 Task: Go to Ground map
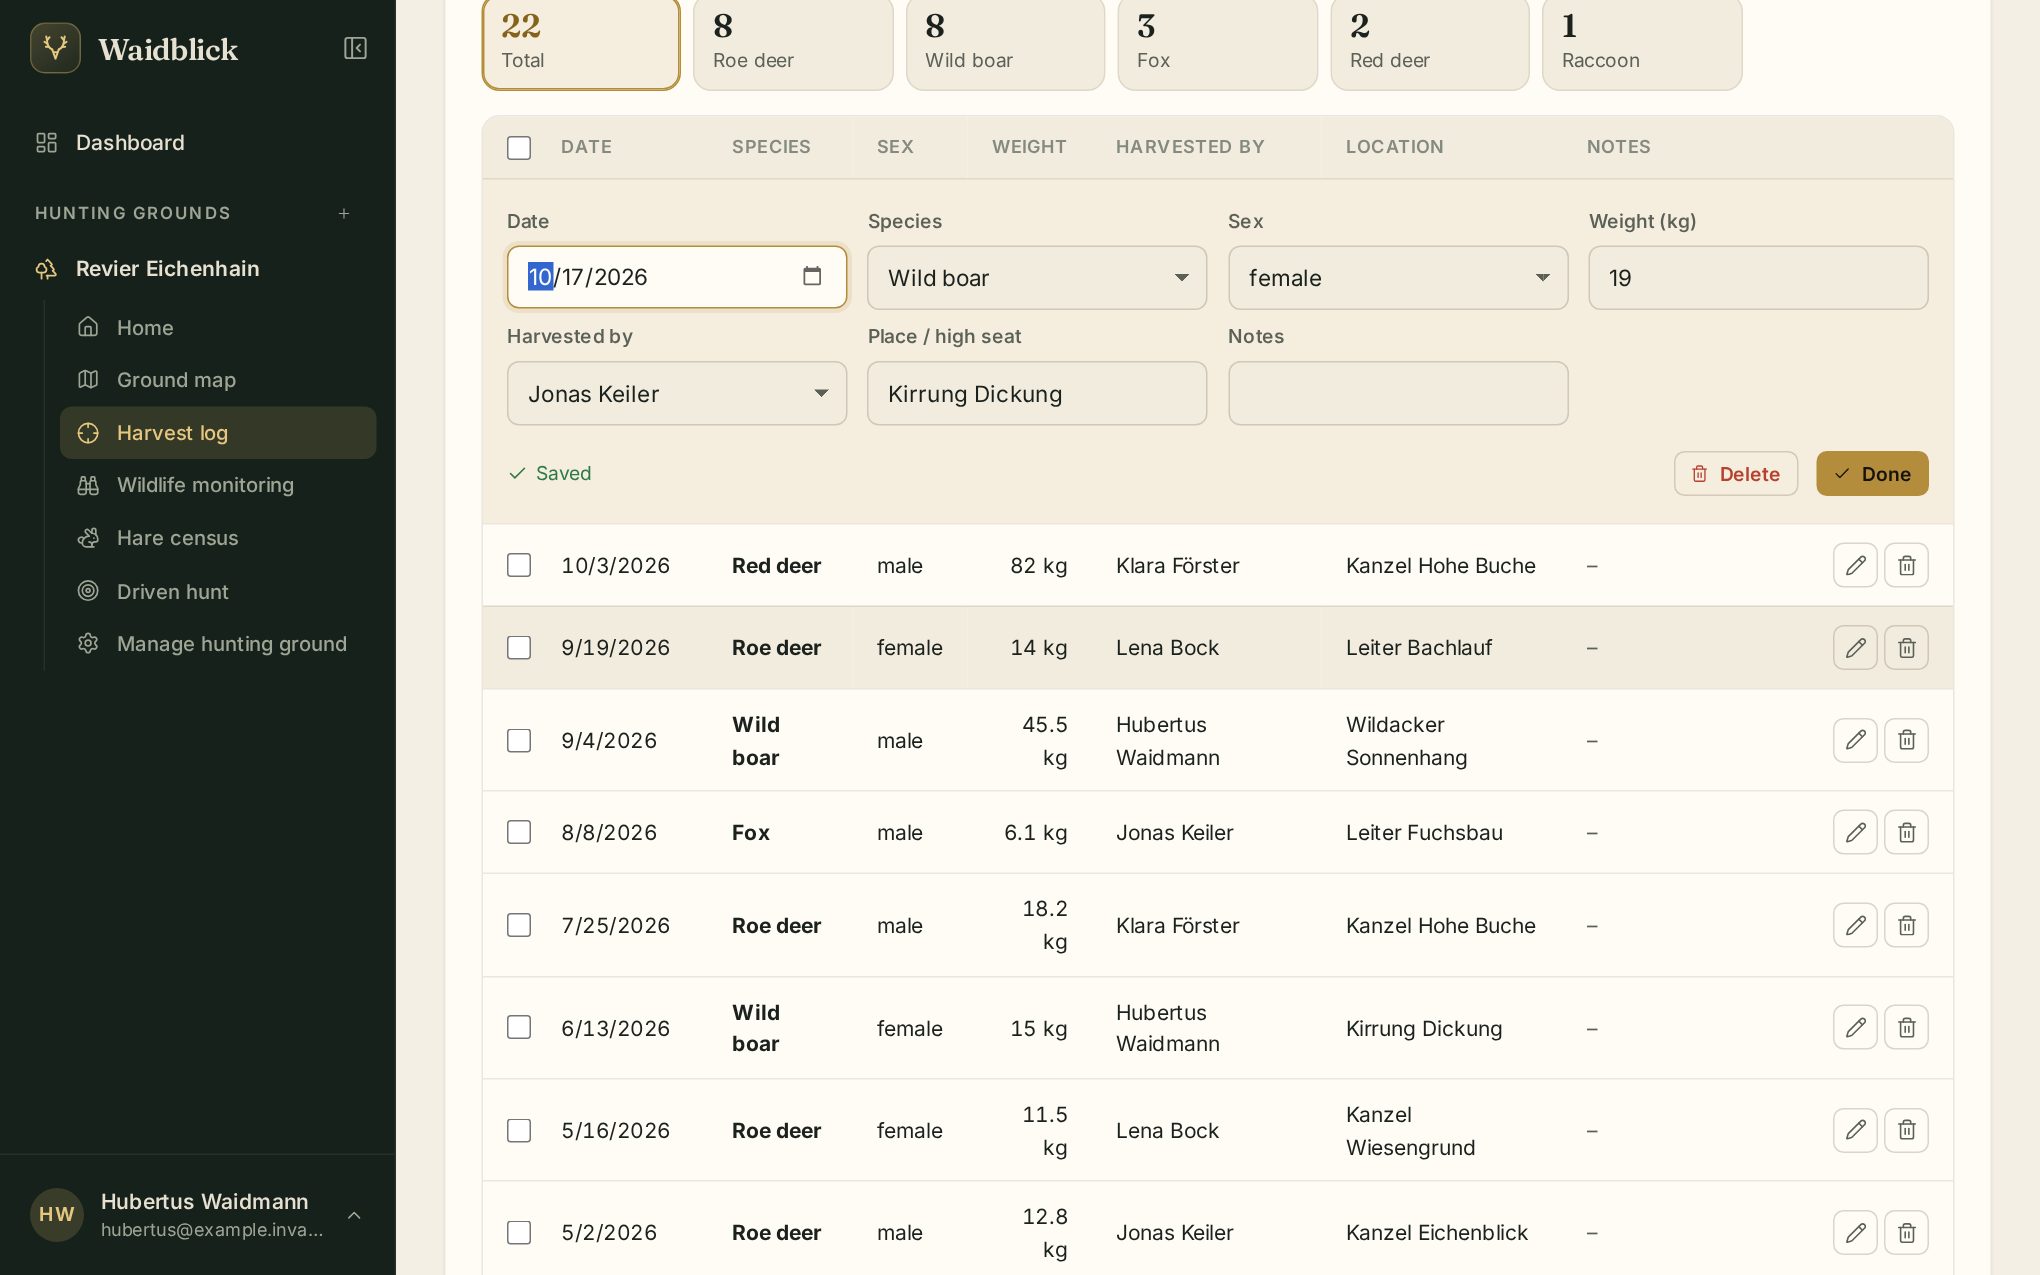tap(218, 380)
